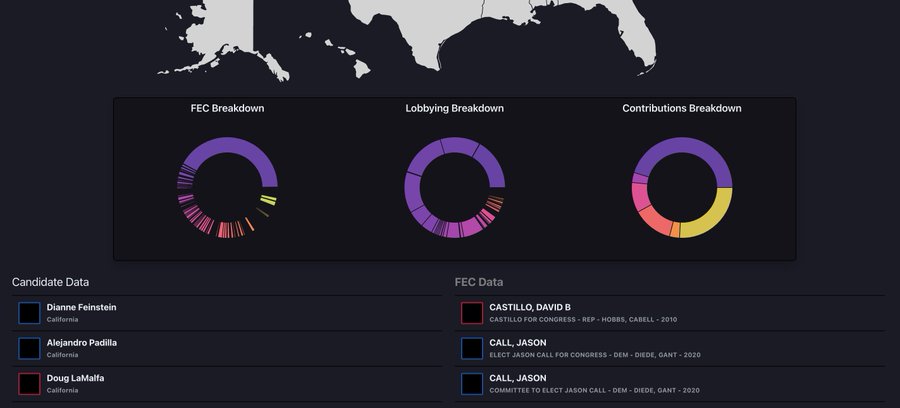Open Doug LaMalfa candidate entry
Image resolution: width=900 pixels, height=408 pixels.
227,384
